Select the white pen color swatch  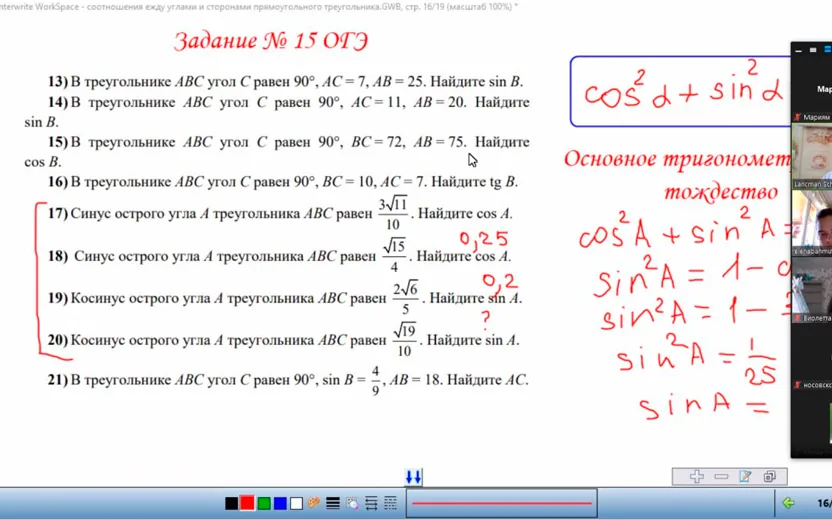(297, 503)
